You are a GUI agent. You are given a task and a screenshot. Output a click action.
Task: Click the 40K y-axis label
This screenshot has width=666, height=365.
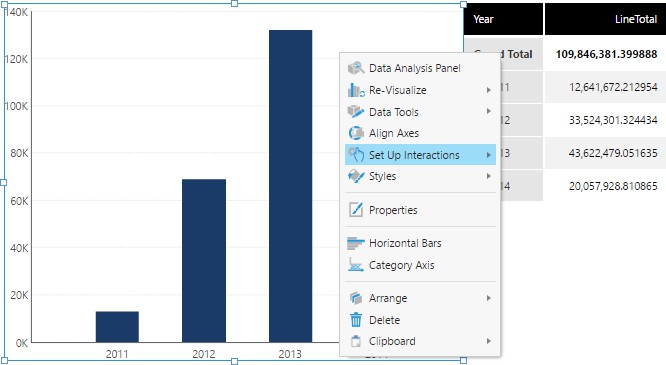19,248
